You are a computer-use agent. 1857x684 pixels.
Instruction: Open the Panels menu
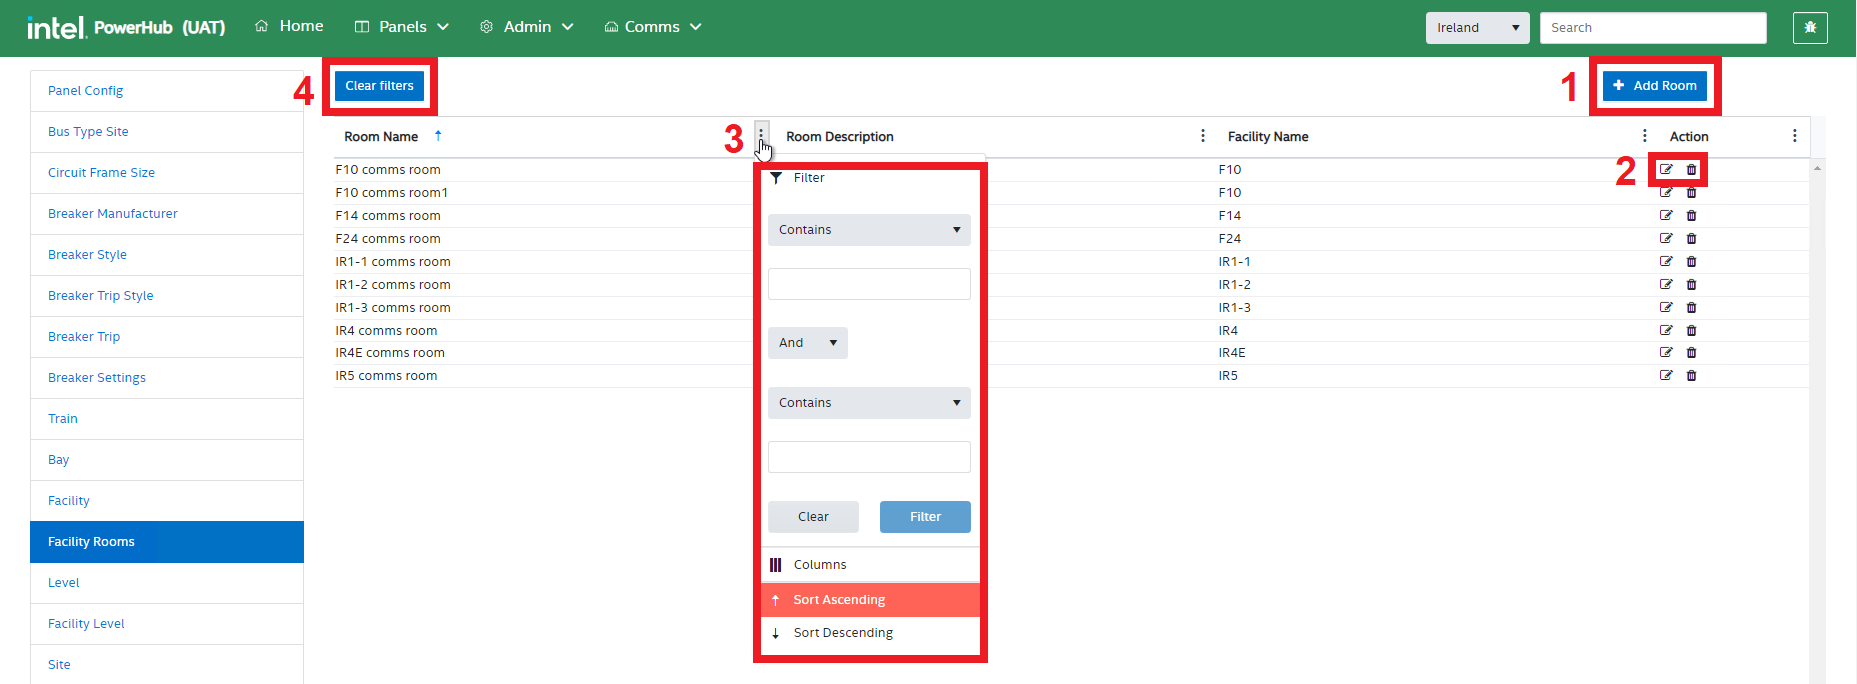(402, 27)
